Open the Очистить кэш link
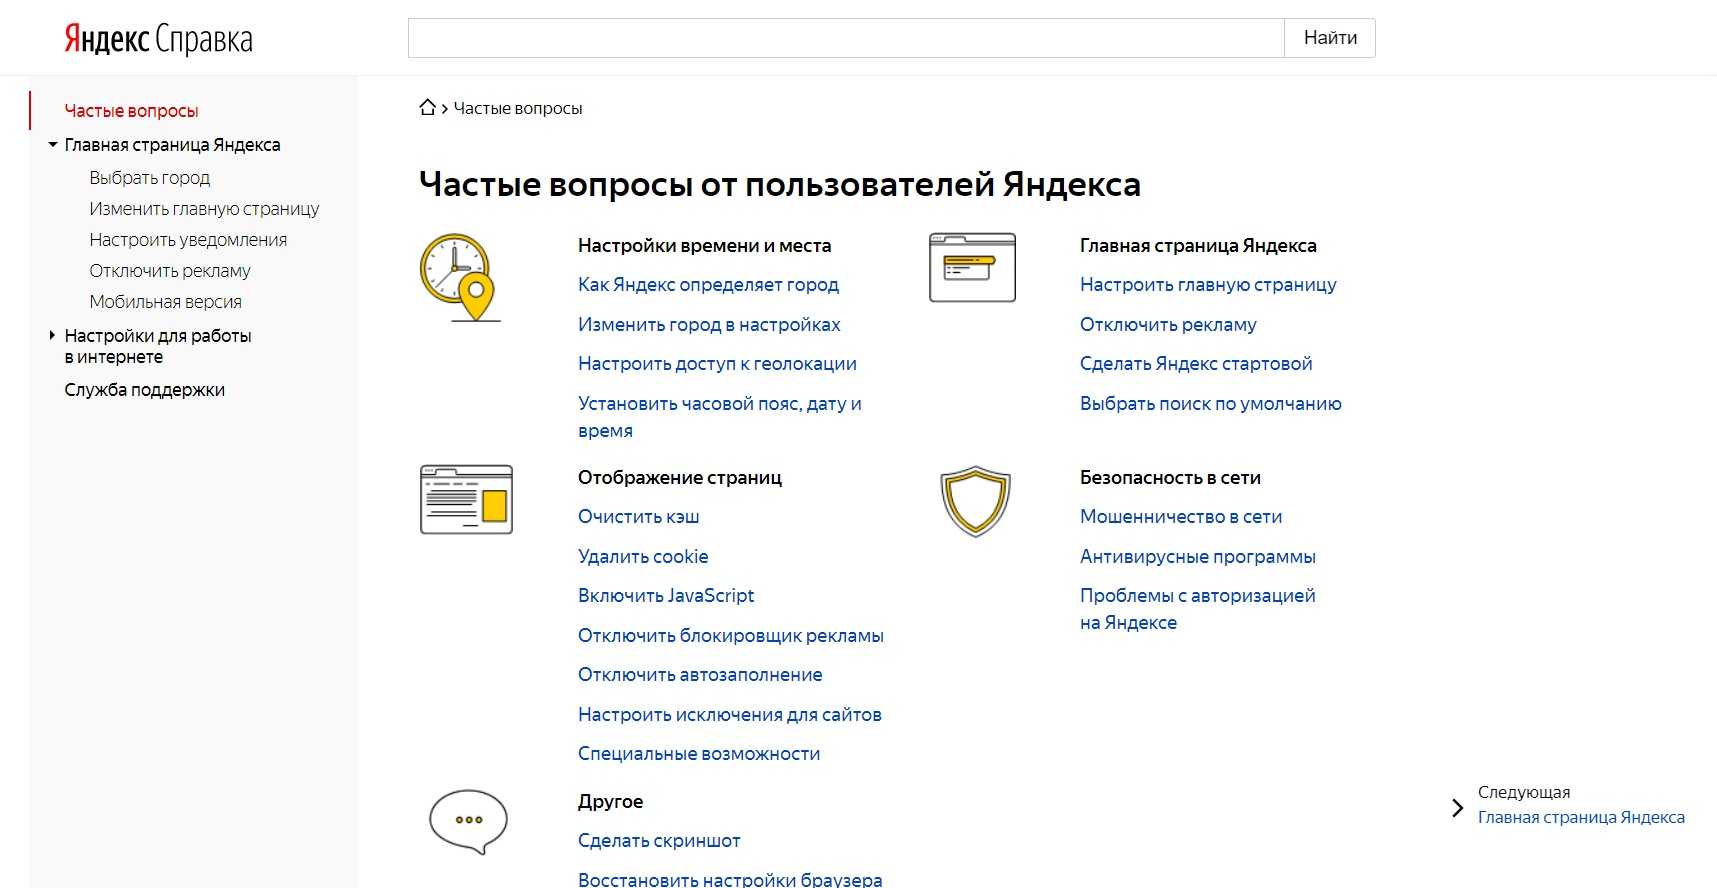 tap(638, 517)
